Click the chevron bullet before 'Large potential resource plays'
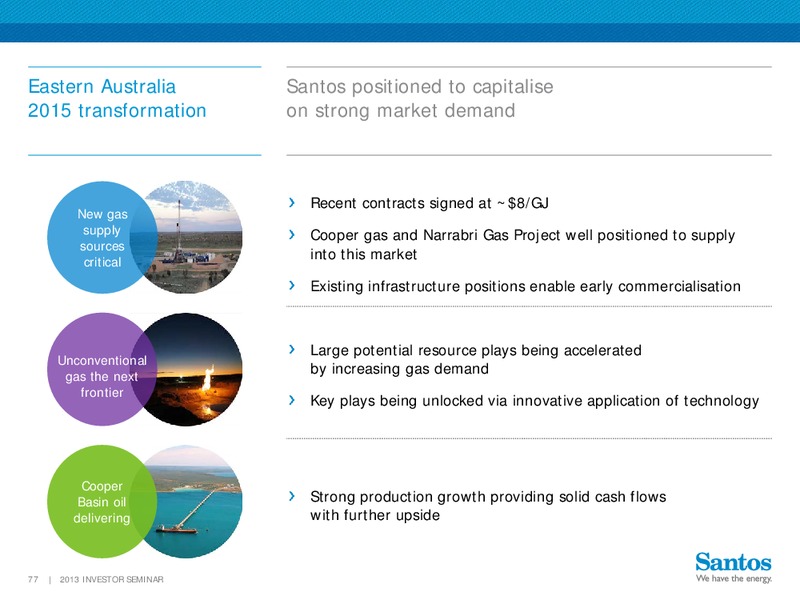800x600 pixels. click(x=292, y=349)
